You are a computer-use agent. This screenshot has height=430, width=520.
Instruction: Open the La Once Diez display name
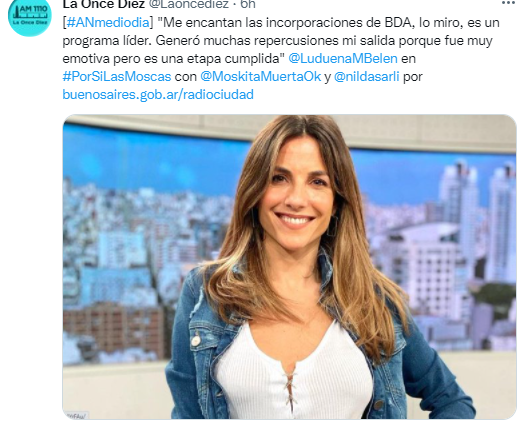[x=104, y=4]
